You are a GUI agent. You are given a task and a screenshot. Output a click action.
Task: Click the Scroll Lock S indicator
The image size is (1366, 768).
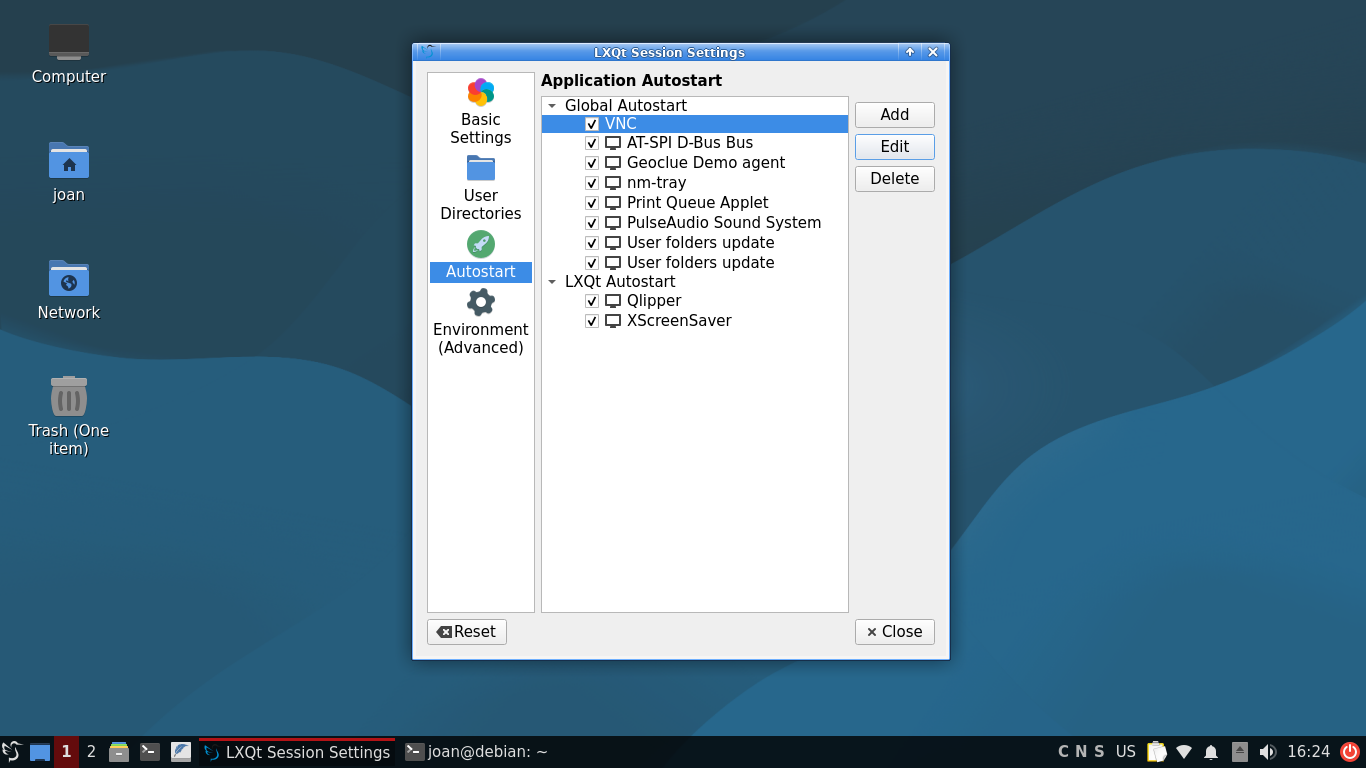1099,751
